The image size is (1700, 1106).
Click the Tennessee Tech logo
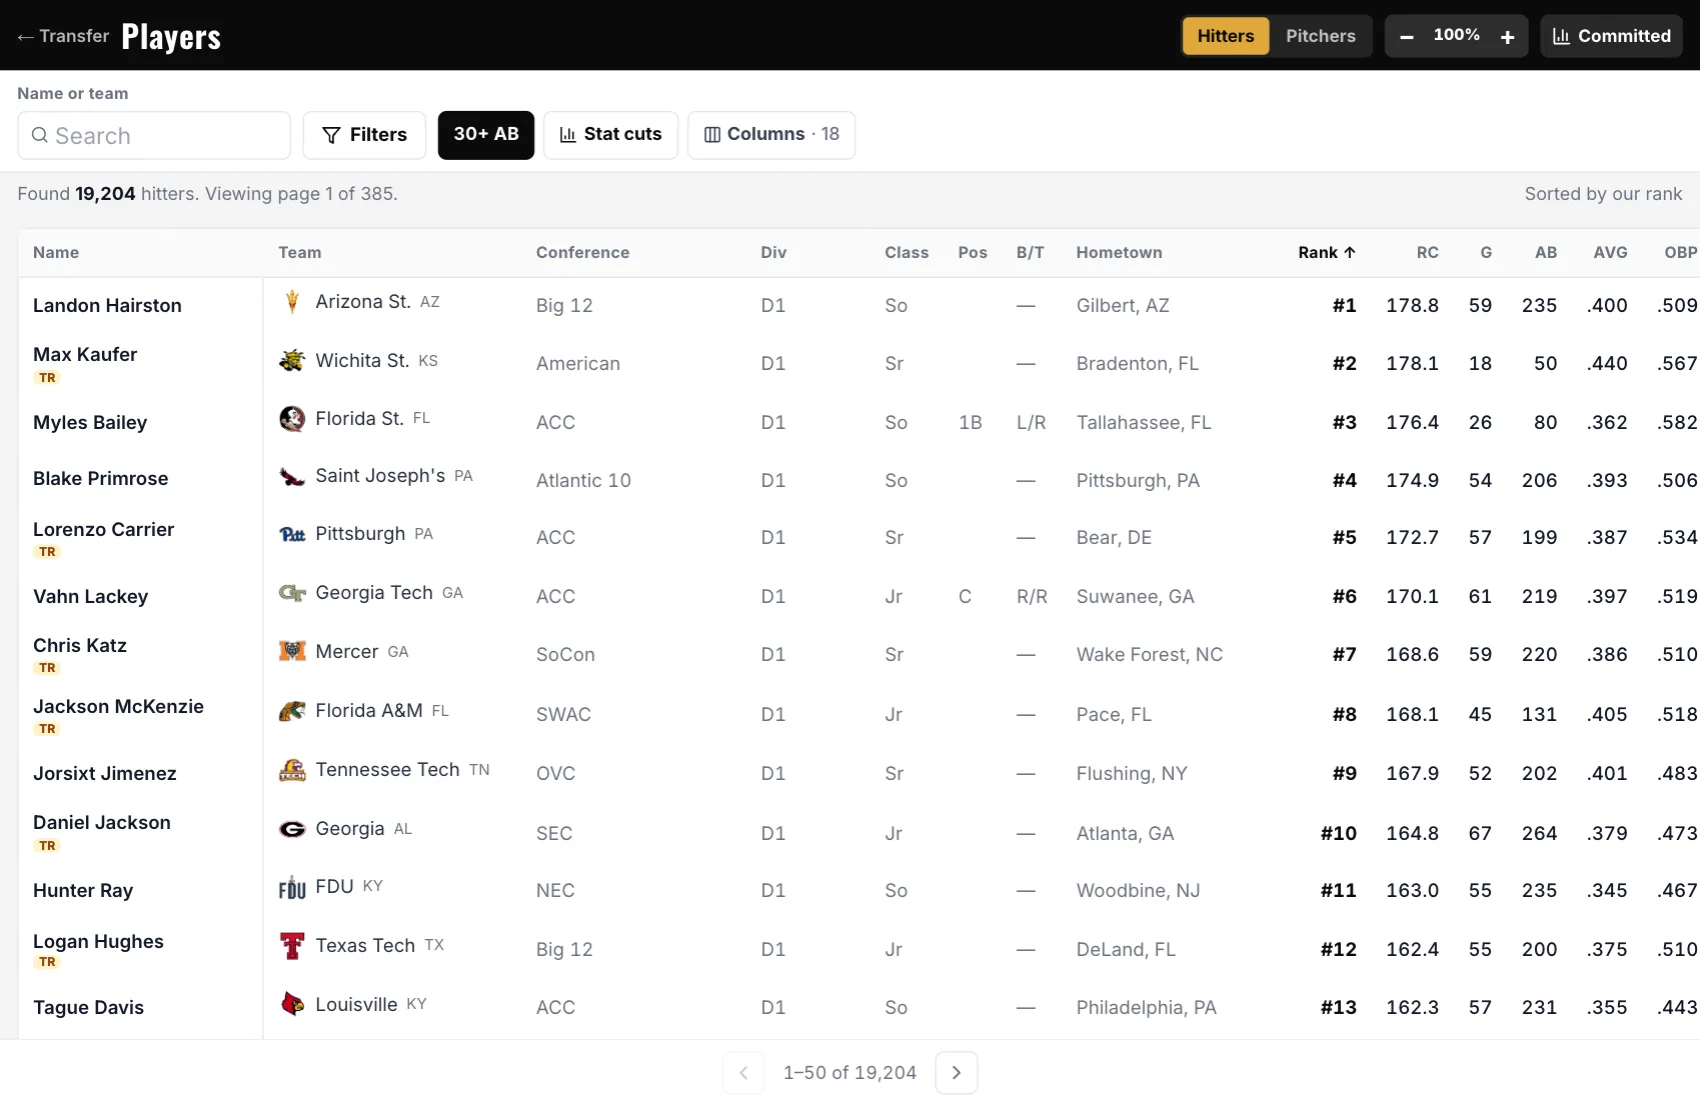(292, 770)
